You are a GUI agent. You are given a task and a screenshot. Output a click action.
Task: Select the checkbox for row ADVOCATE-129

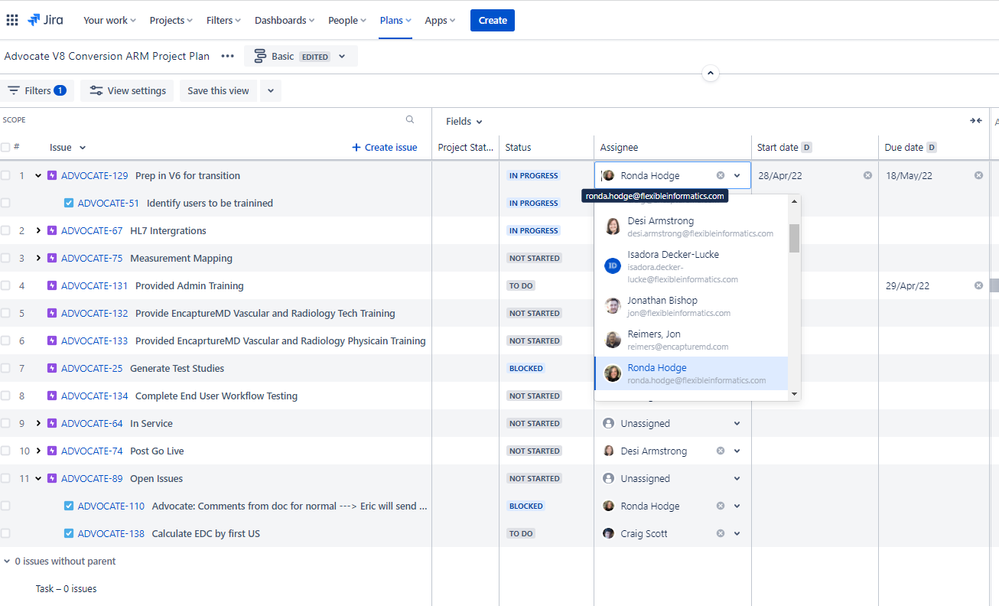click(6, 175)
